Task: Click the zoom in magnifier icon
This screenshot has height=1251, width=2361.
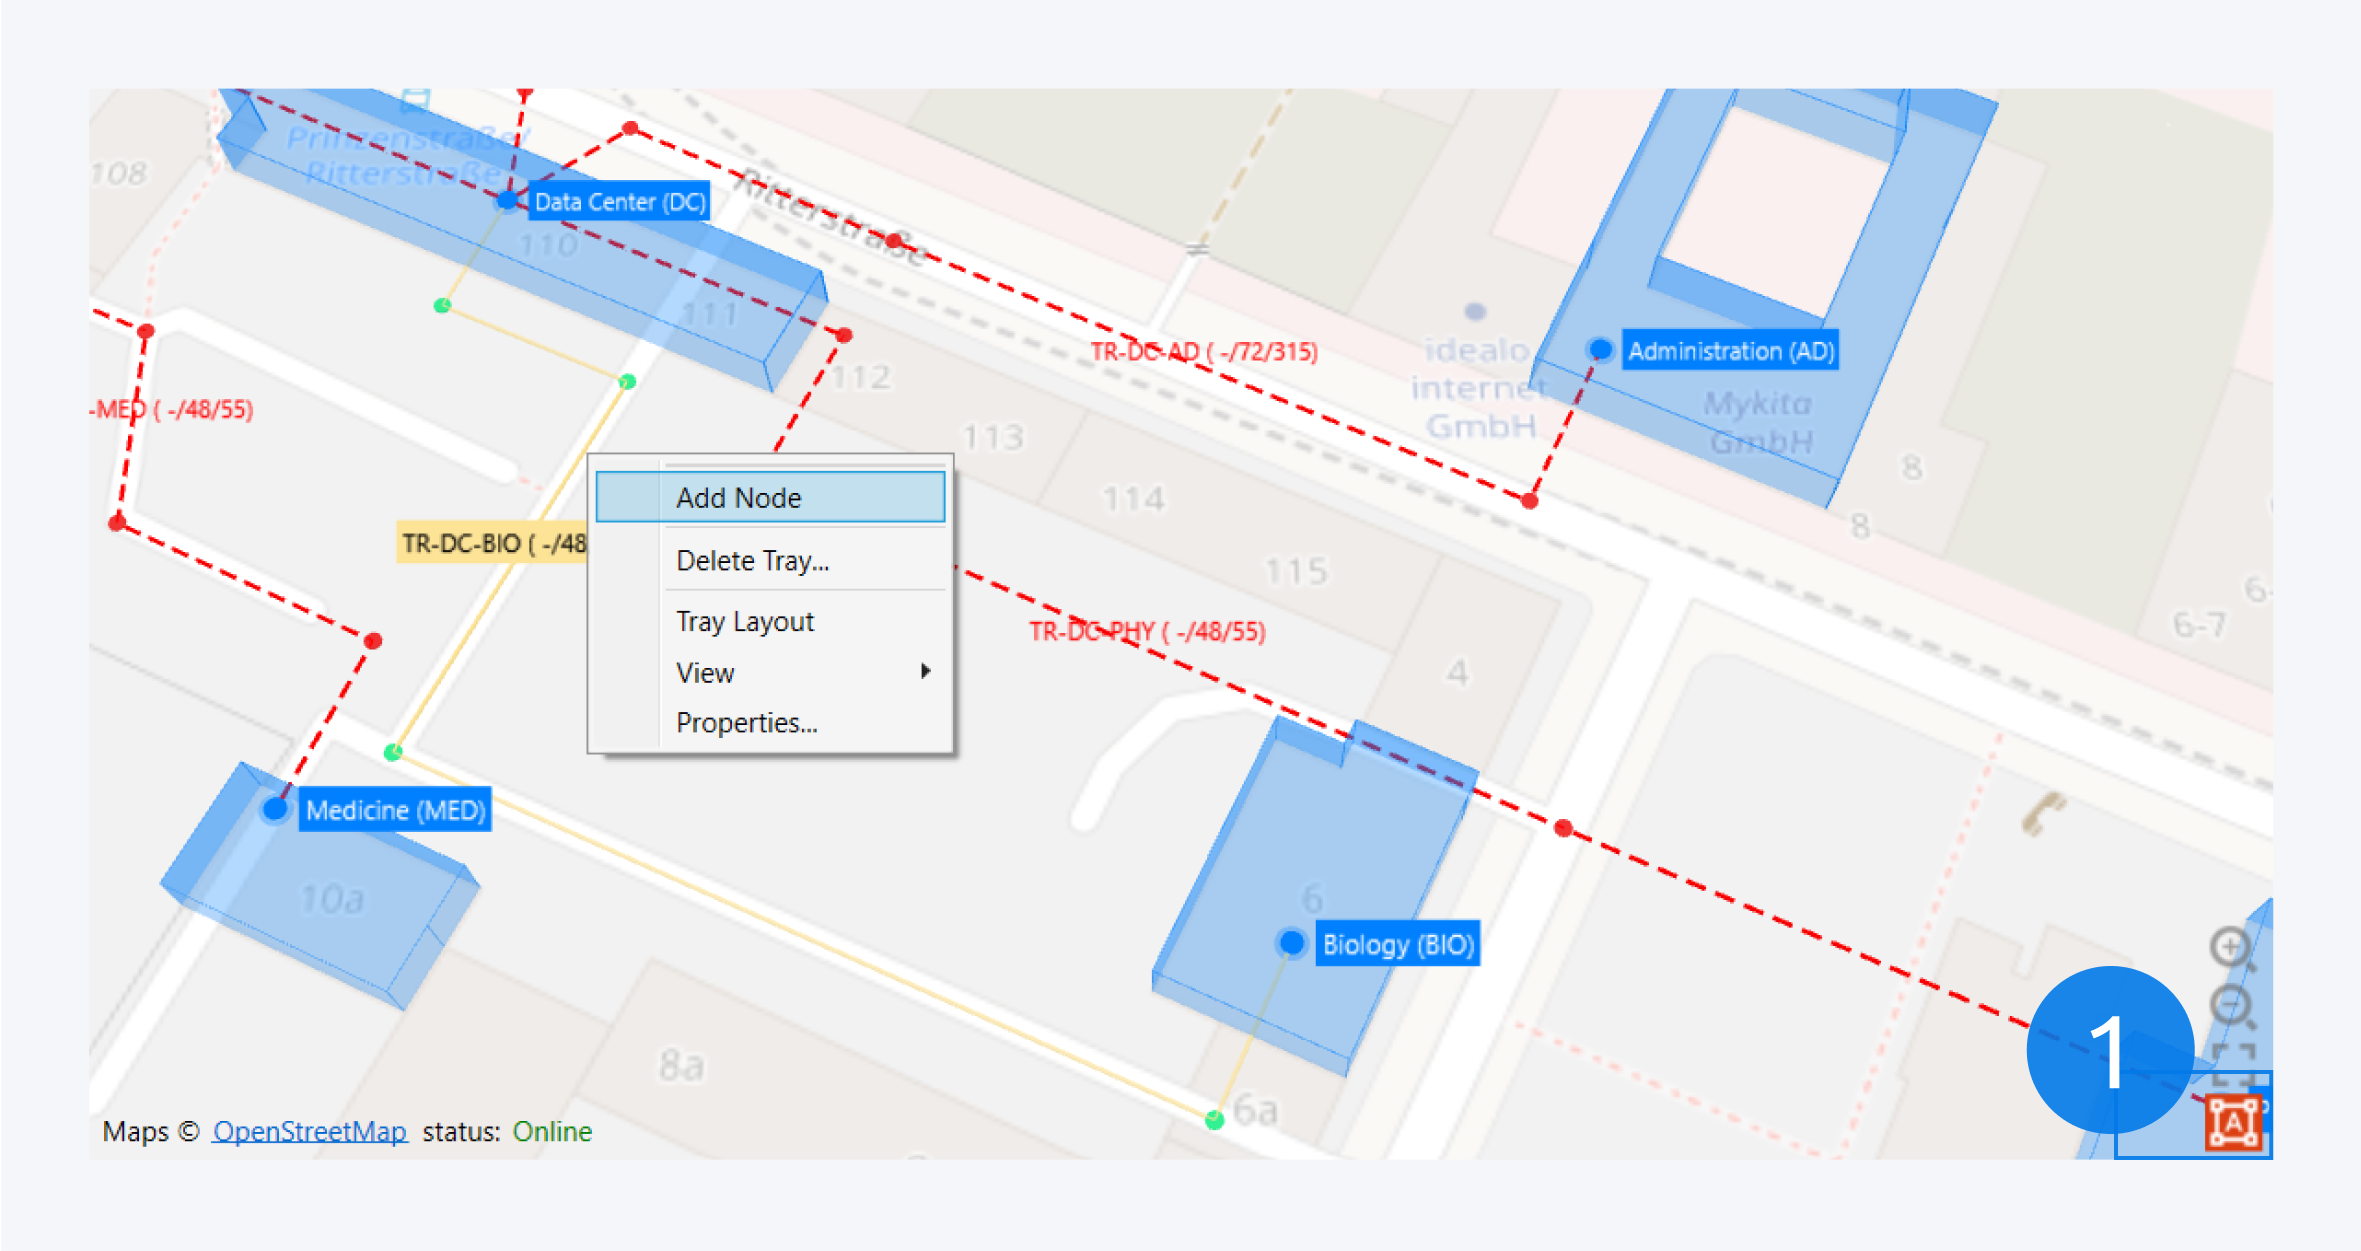Action: pyautogui.click(x=2230, y=946)
